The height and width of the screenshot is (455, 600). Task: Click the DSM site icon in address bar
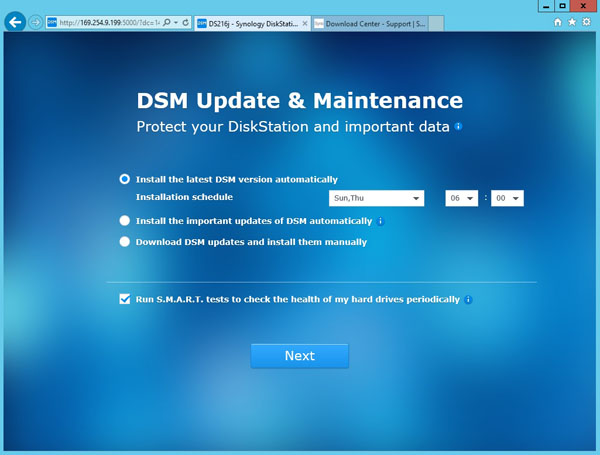(x=52, y=23)
